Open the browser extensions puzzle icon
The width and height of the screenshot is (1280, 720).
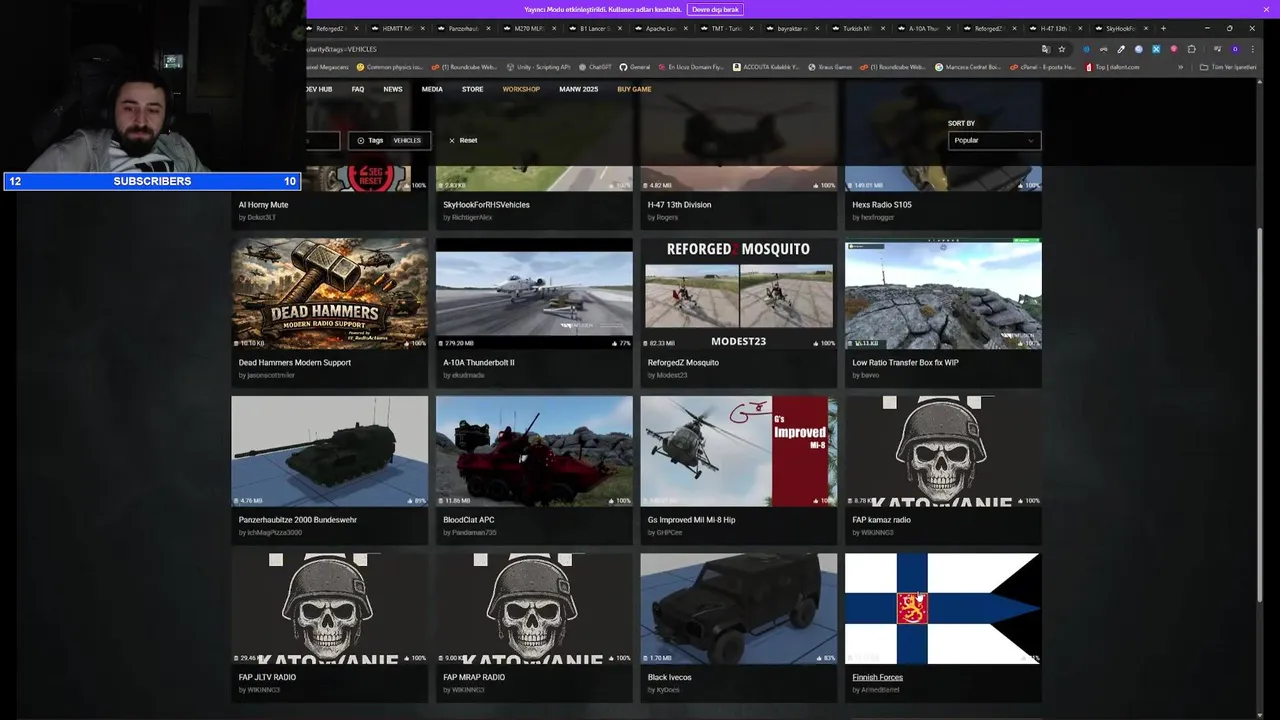(1191, 49)
